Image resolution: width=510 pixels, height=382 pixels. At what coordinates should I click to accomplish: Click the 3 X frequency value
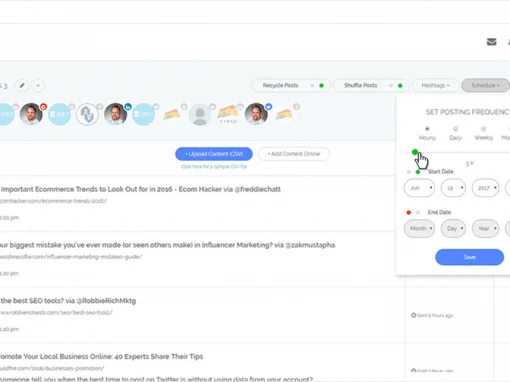point(470,163)
